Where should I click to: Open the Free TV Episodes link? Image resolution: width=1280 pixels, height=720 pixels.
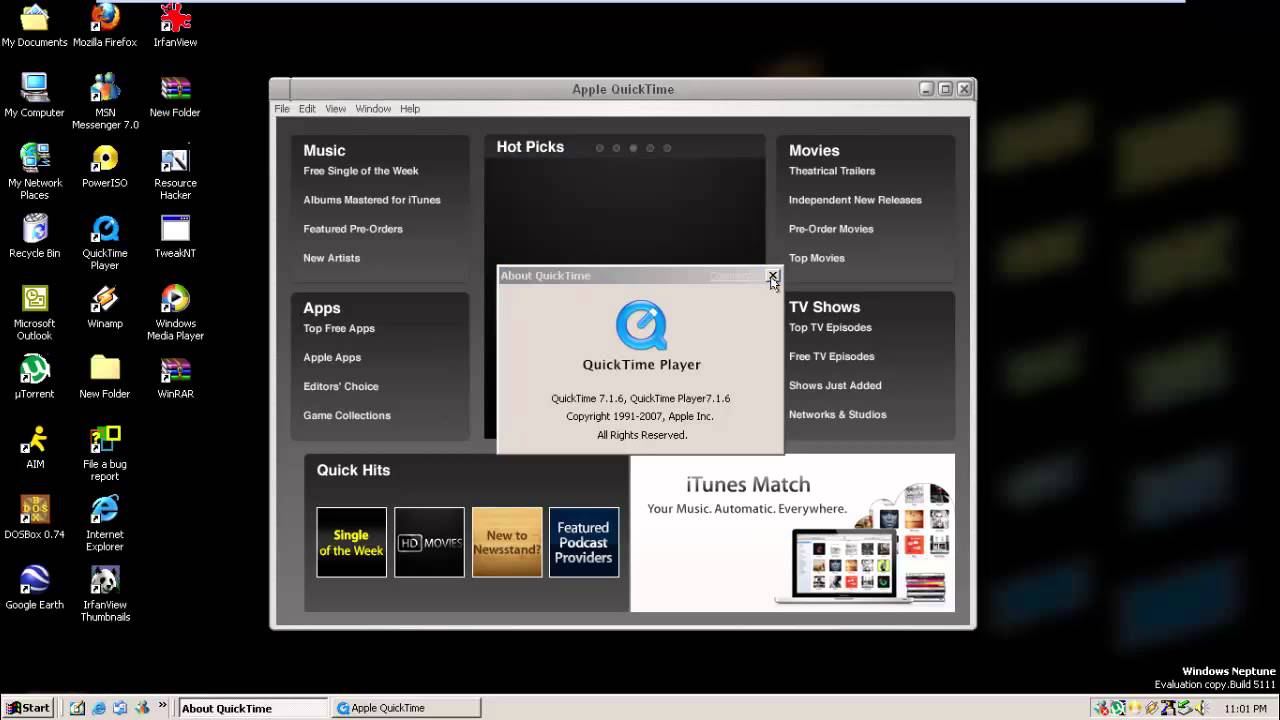[831, 356]
